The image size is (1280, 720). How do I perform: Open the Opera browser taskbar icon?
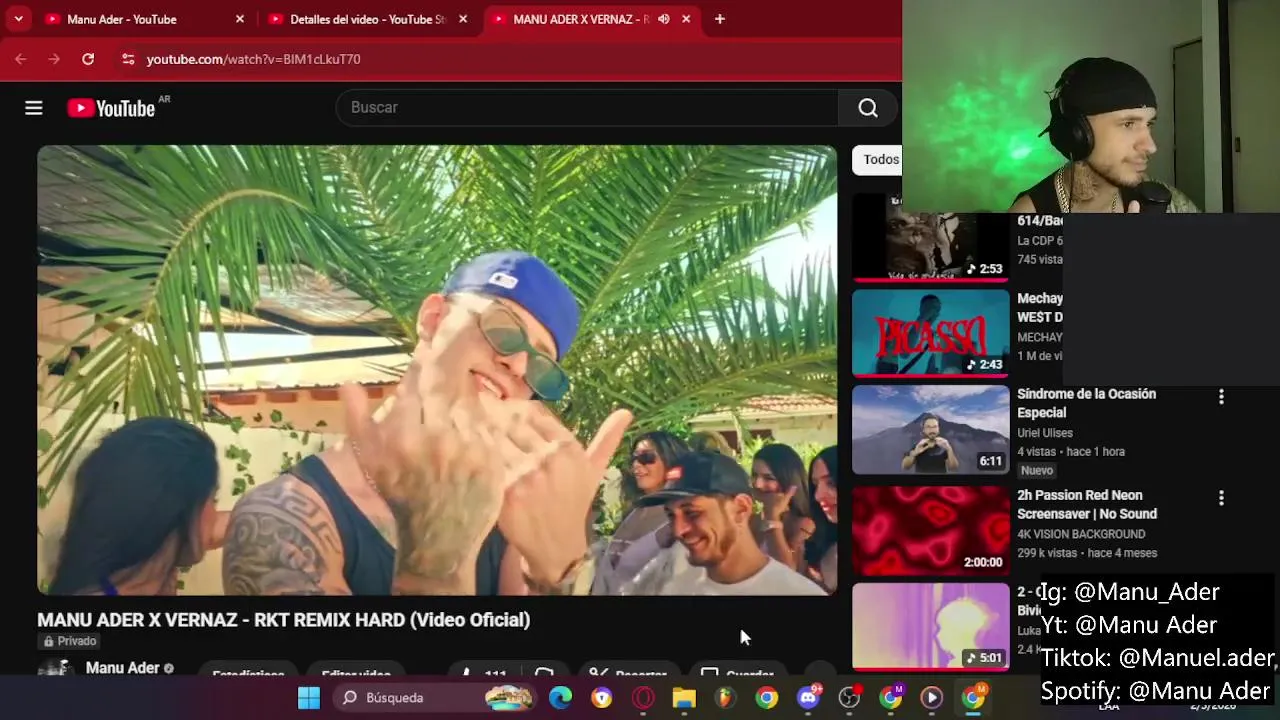[x=643, y=698]
